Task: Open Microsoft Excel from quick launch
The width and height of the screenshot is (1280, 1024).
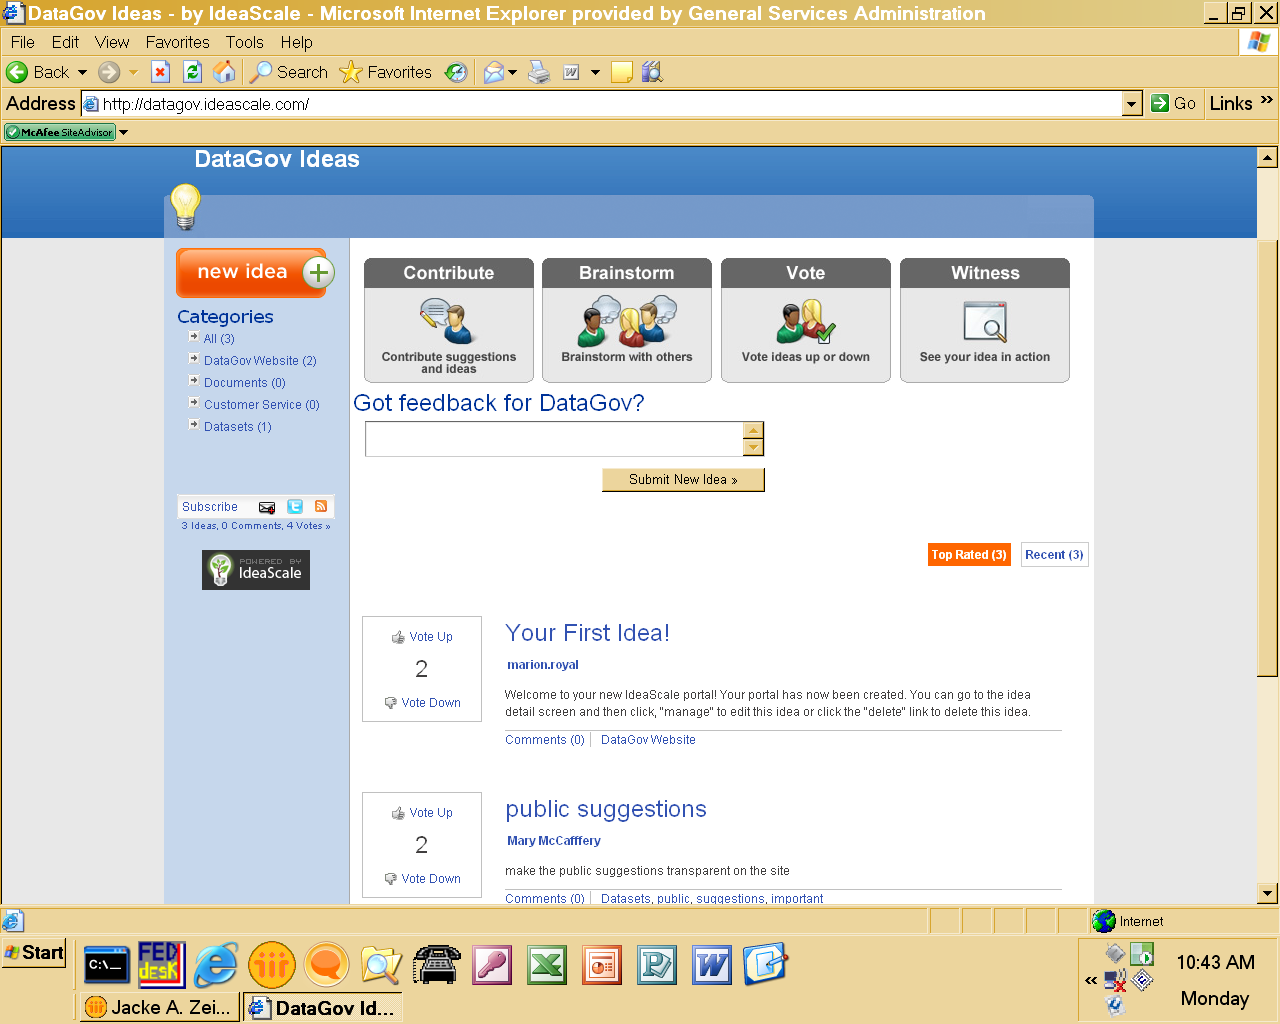Action: pos(547,965)
